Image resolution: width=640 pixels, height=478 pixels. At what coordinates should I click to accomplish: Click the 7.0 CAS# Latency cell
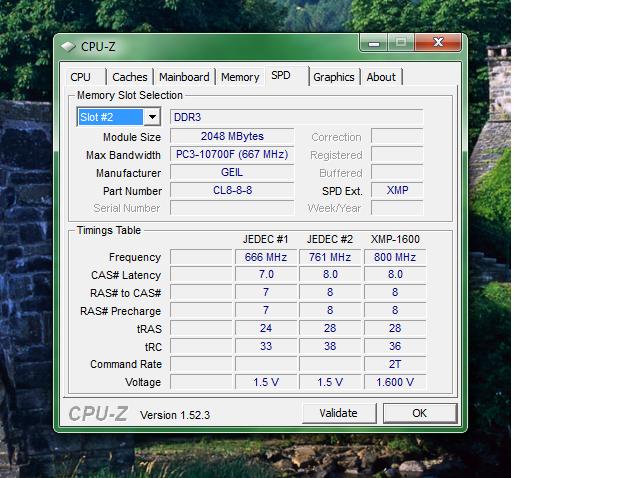[x=266, y=274]
